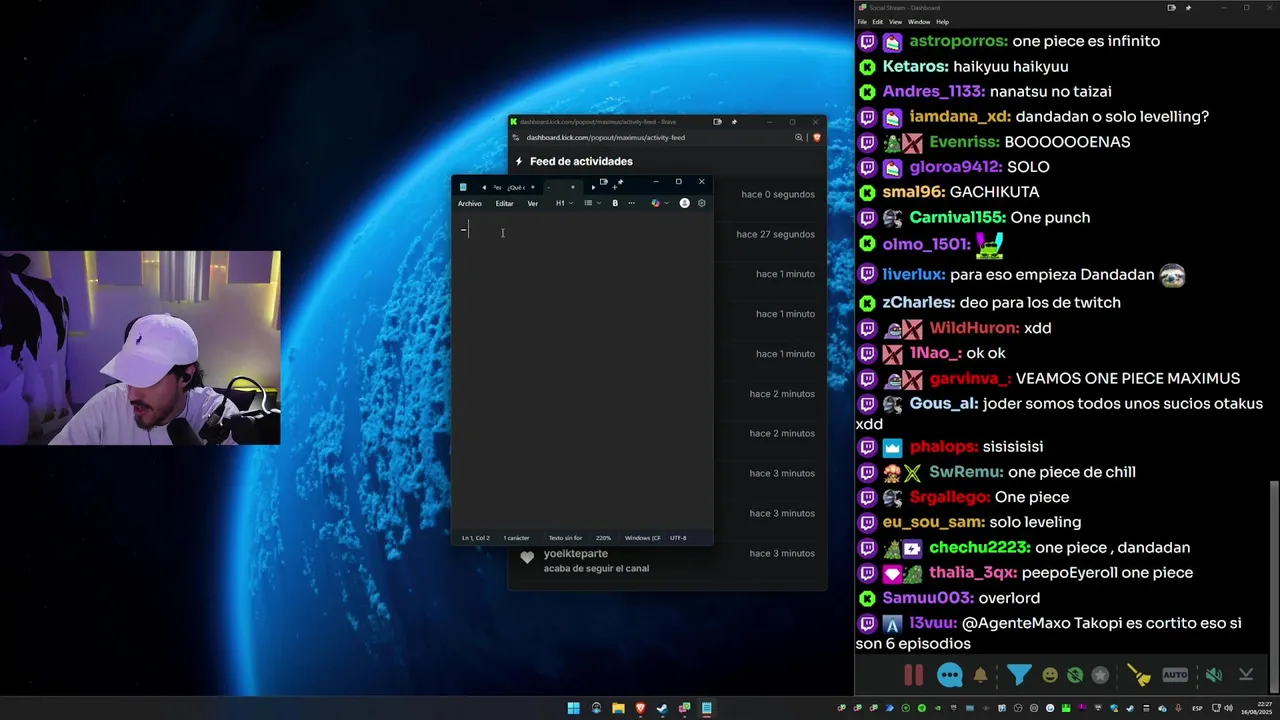Click the smiley emoji icon in Social Stream

pos(1050,675)
